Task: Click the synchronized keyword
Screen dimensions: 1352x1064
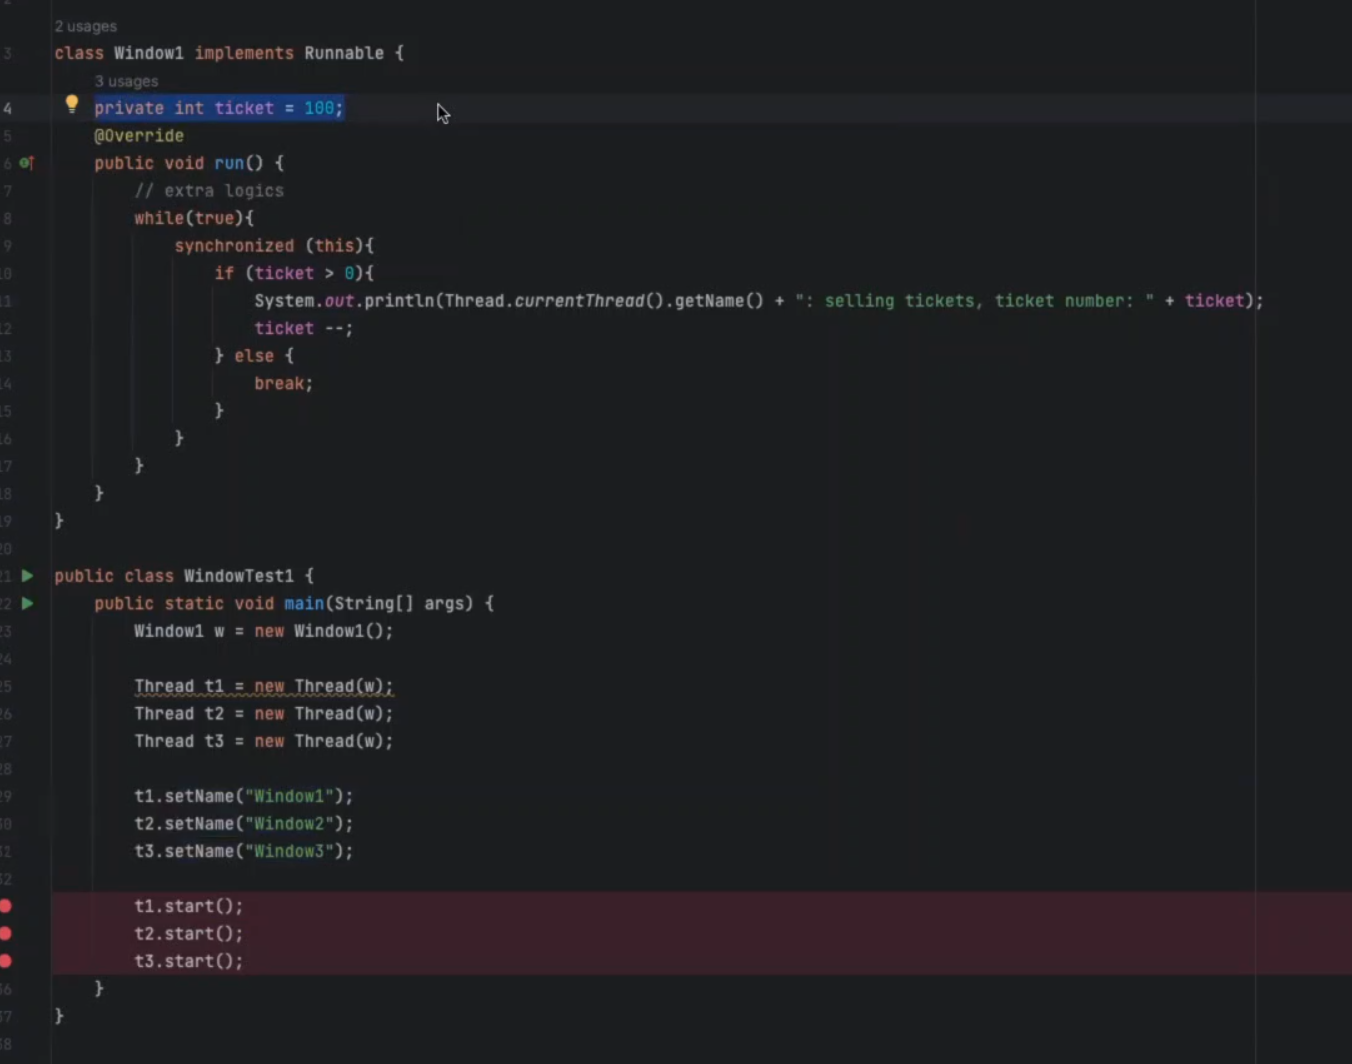Action: click(234, 246)
